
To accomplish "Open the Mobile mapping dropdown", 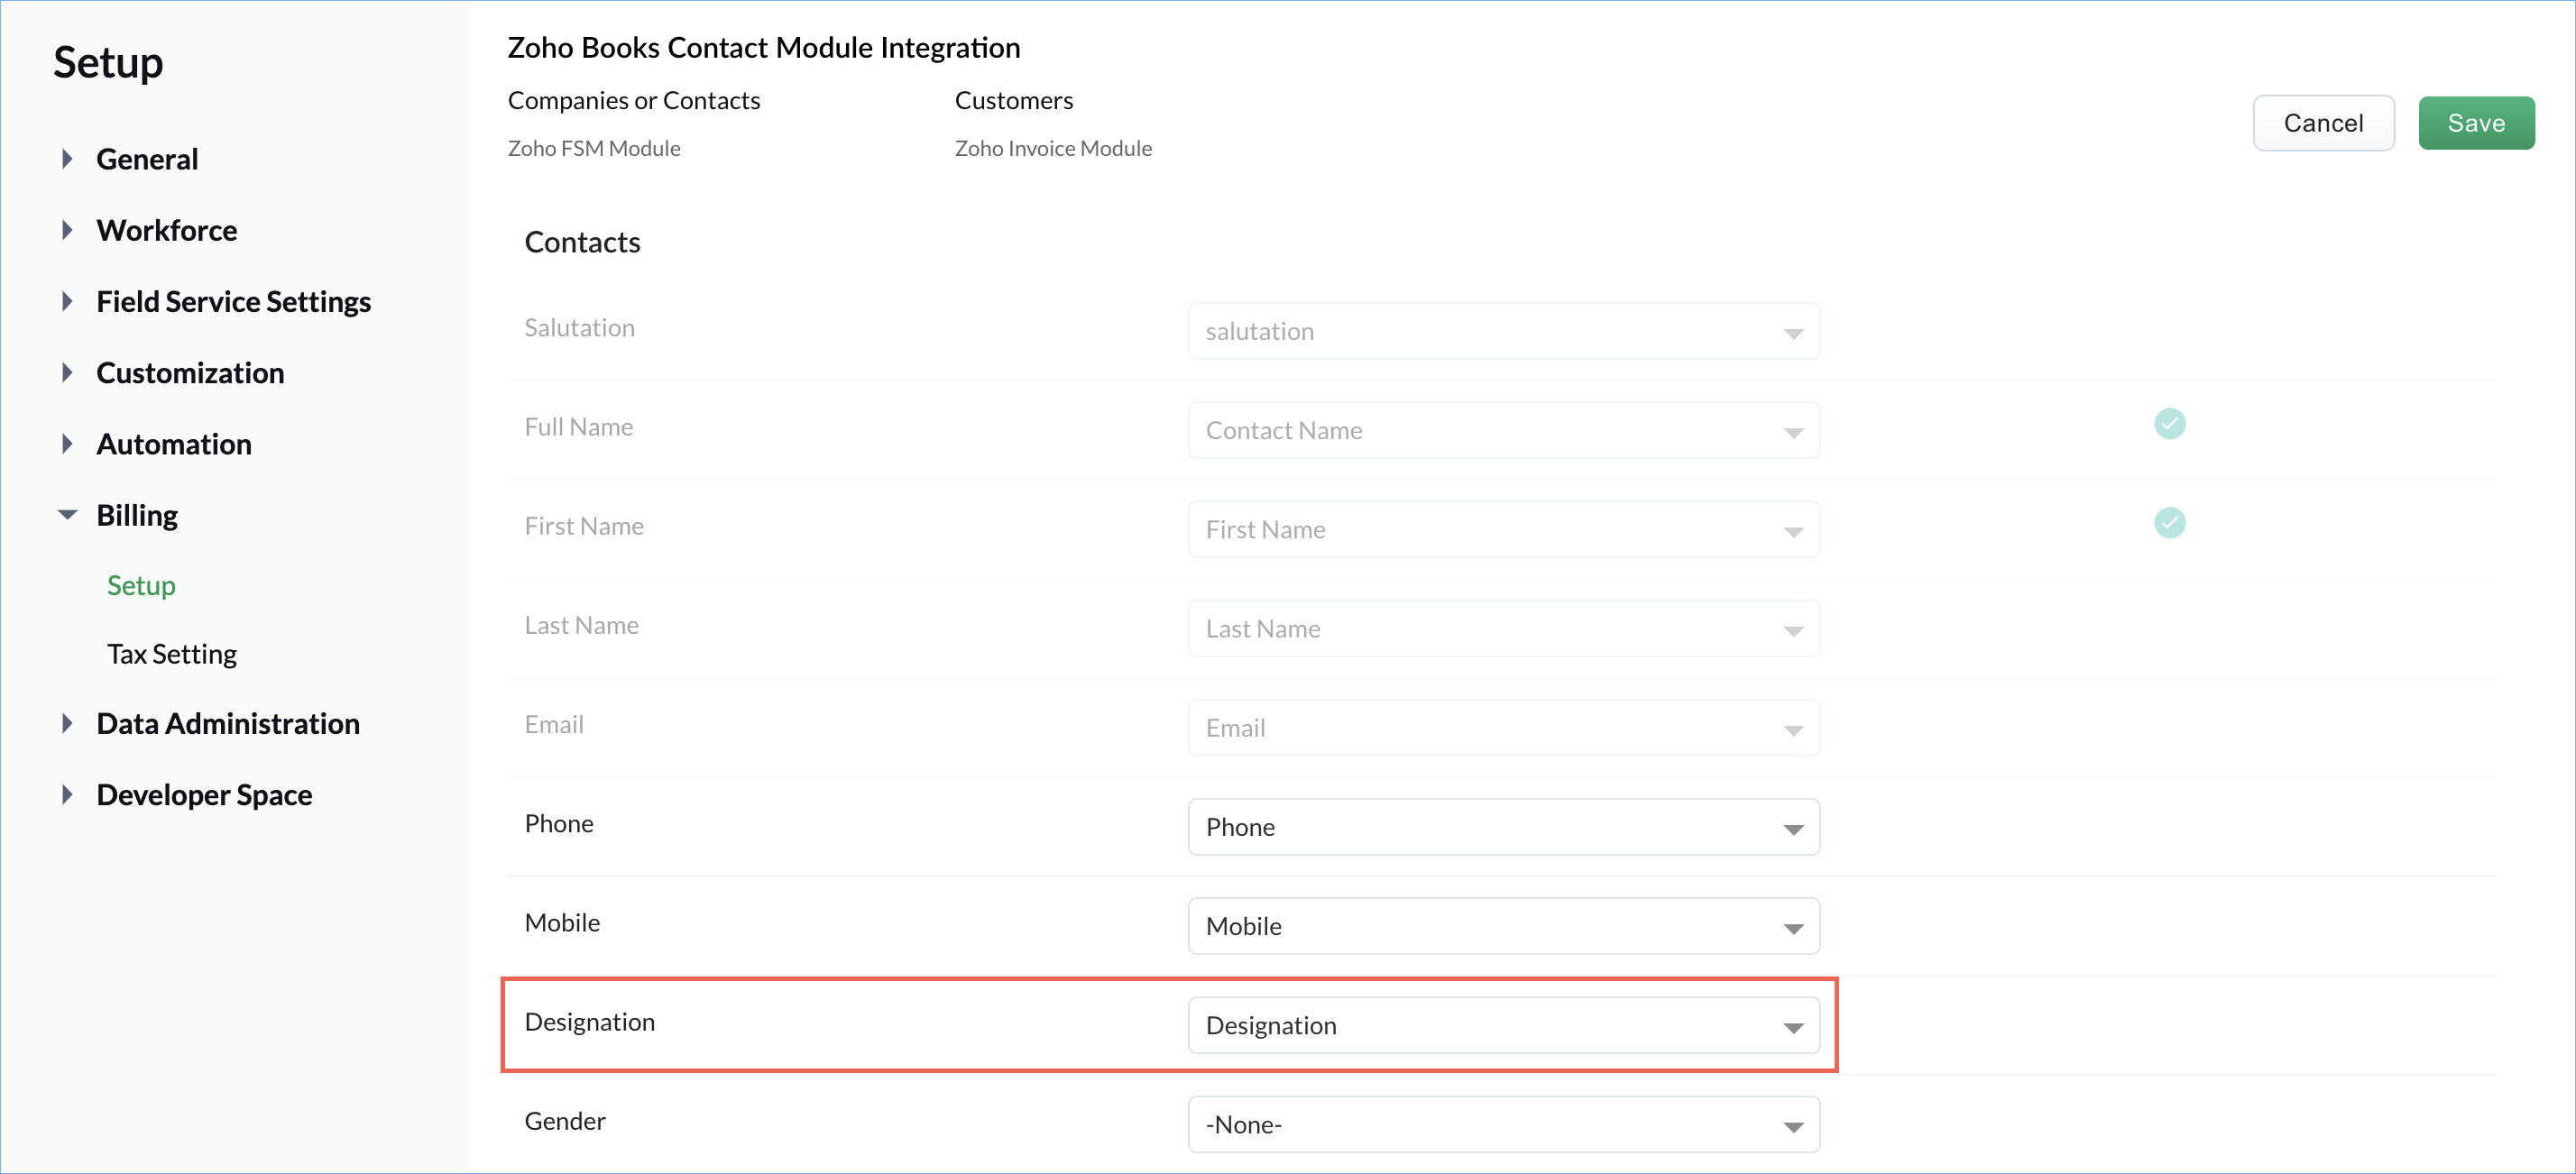I will coord(1502,926).
